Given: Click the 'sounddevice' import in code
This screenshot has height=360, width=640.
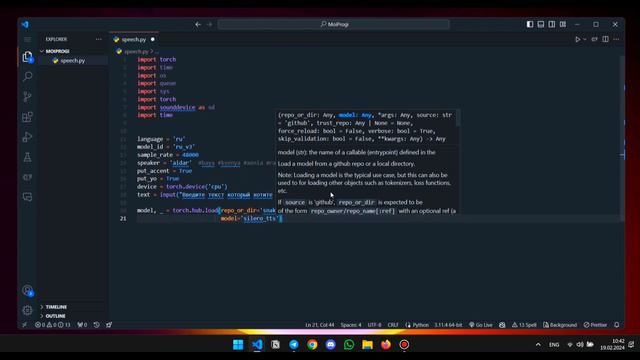Looking at the screenshot, I should click(x=178, y=107).
